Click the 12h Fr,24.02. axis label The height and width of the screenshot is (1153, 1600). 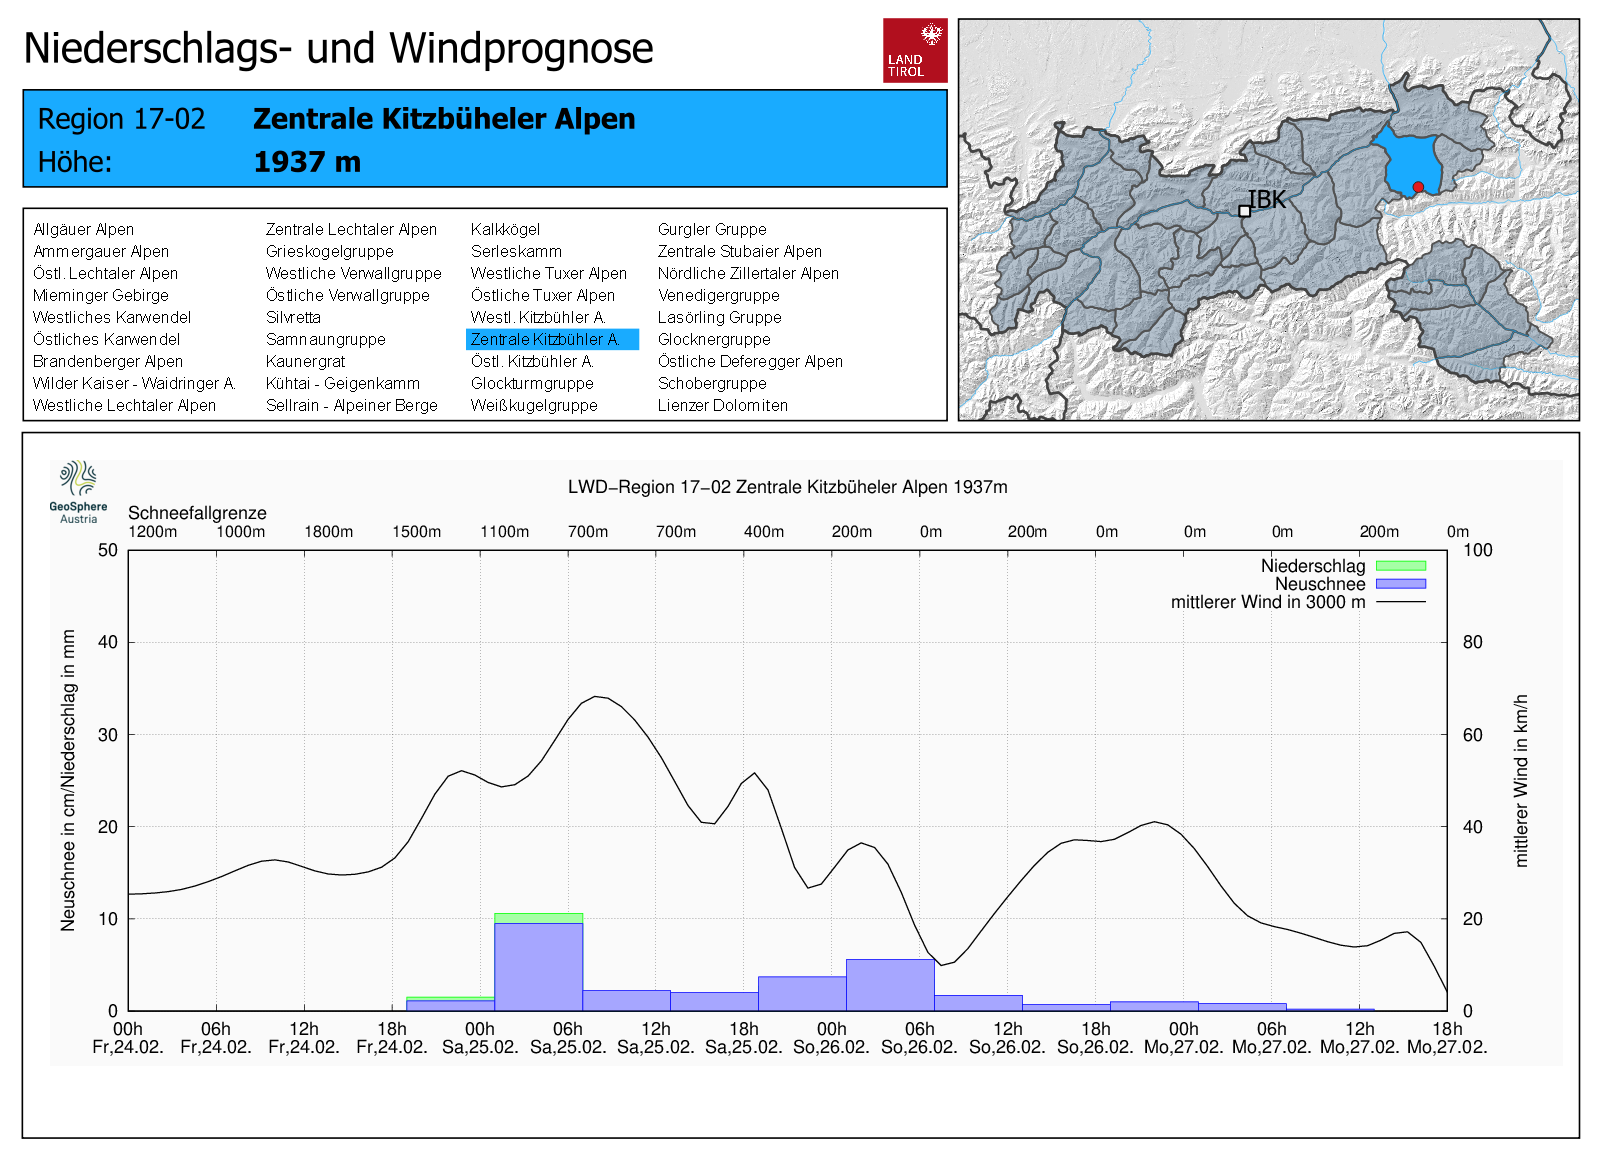[304, 1038]
